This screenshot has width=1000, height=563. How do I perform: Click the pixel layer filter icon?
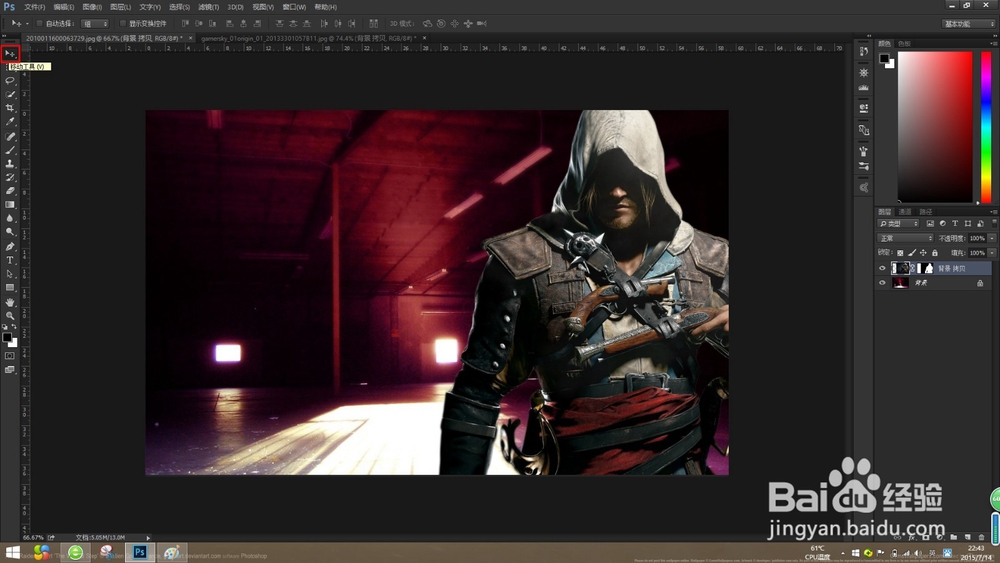(930, 224)
